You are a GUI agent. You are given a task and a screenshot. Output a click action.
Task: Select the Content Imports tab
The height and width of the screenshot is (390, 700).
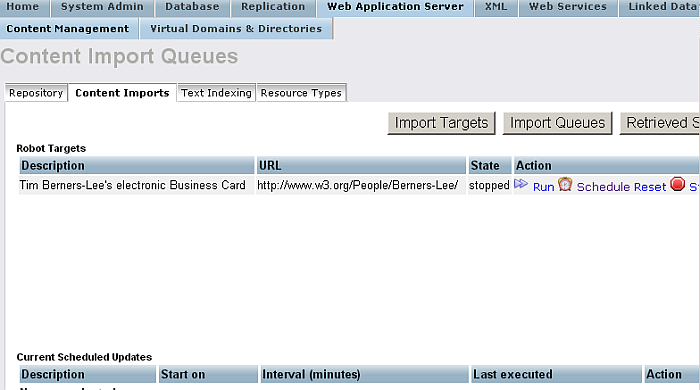pyautogui.click(x=122, y=93)
